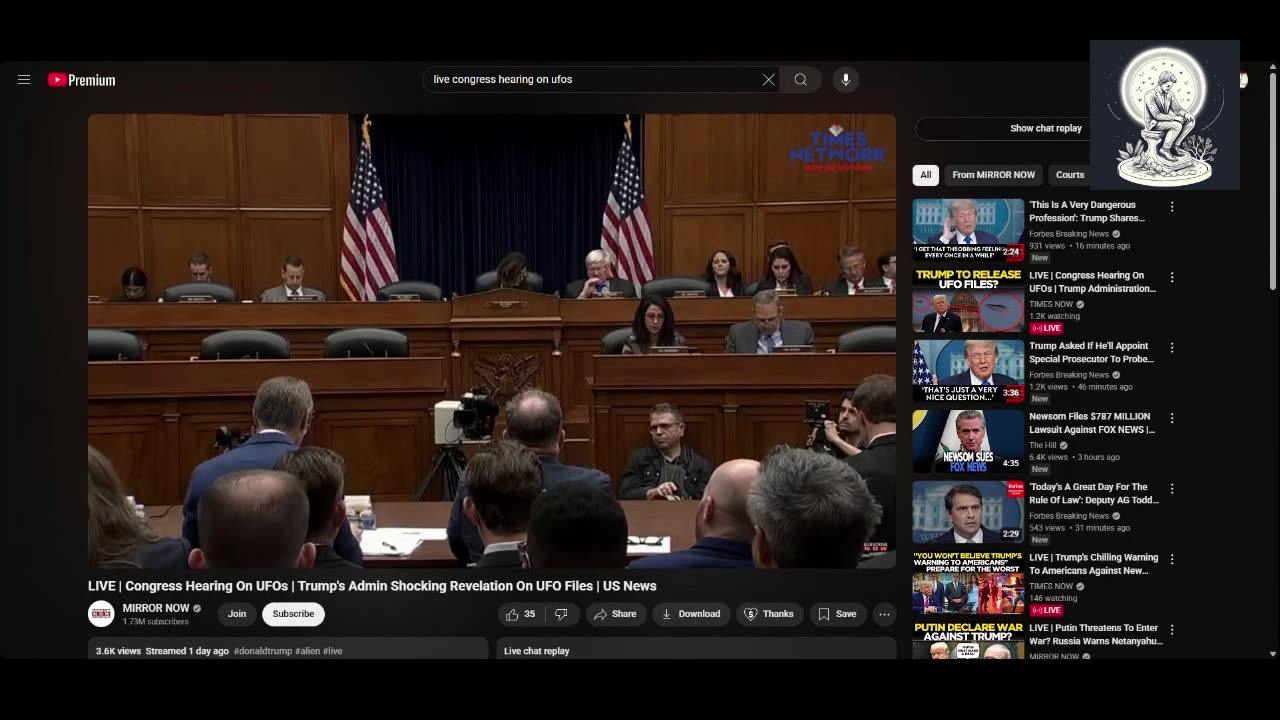Clear the search query with X icon
Viewport: 1280px width, 720px height.
click(769, 80)
